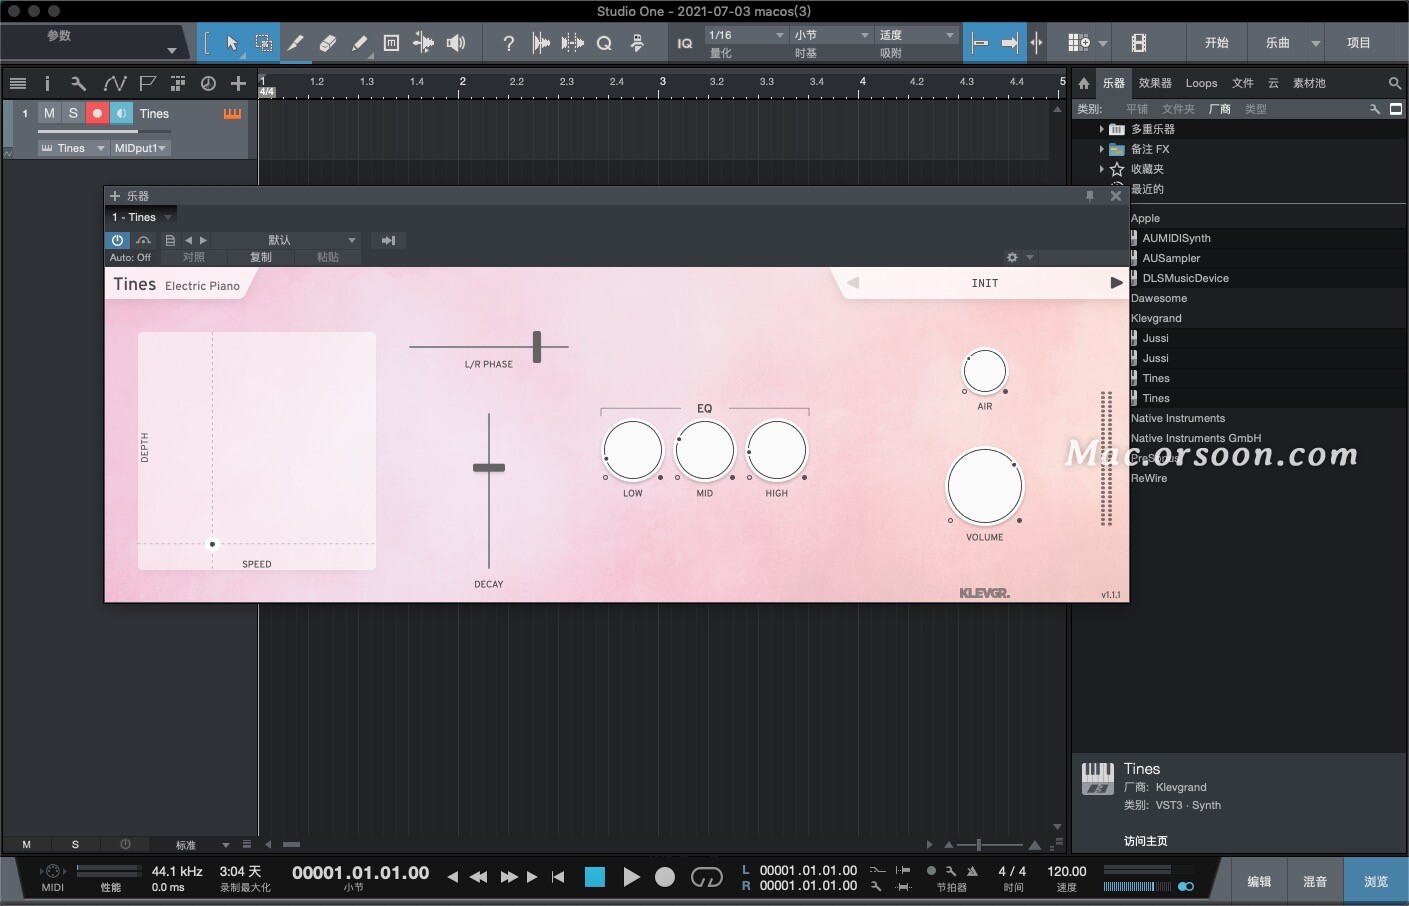
Task: Select the Range tool
Action: (263, 43)
